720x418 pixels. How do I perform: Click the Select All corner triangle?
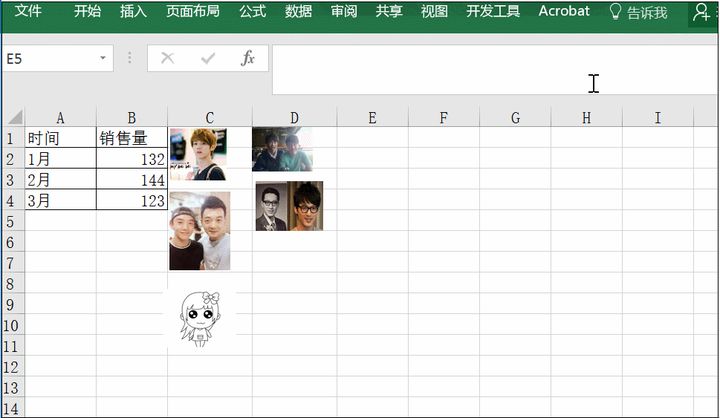tap(12, 117)
